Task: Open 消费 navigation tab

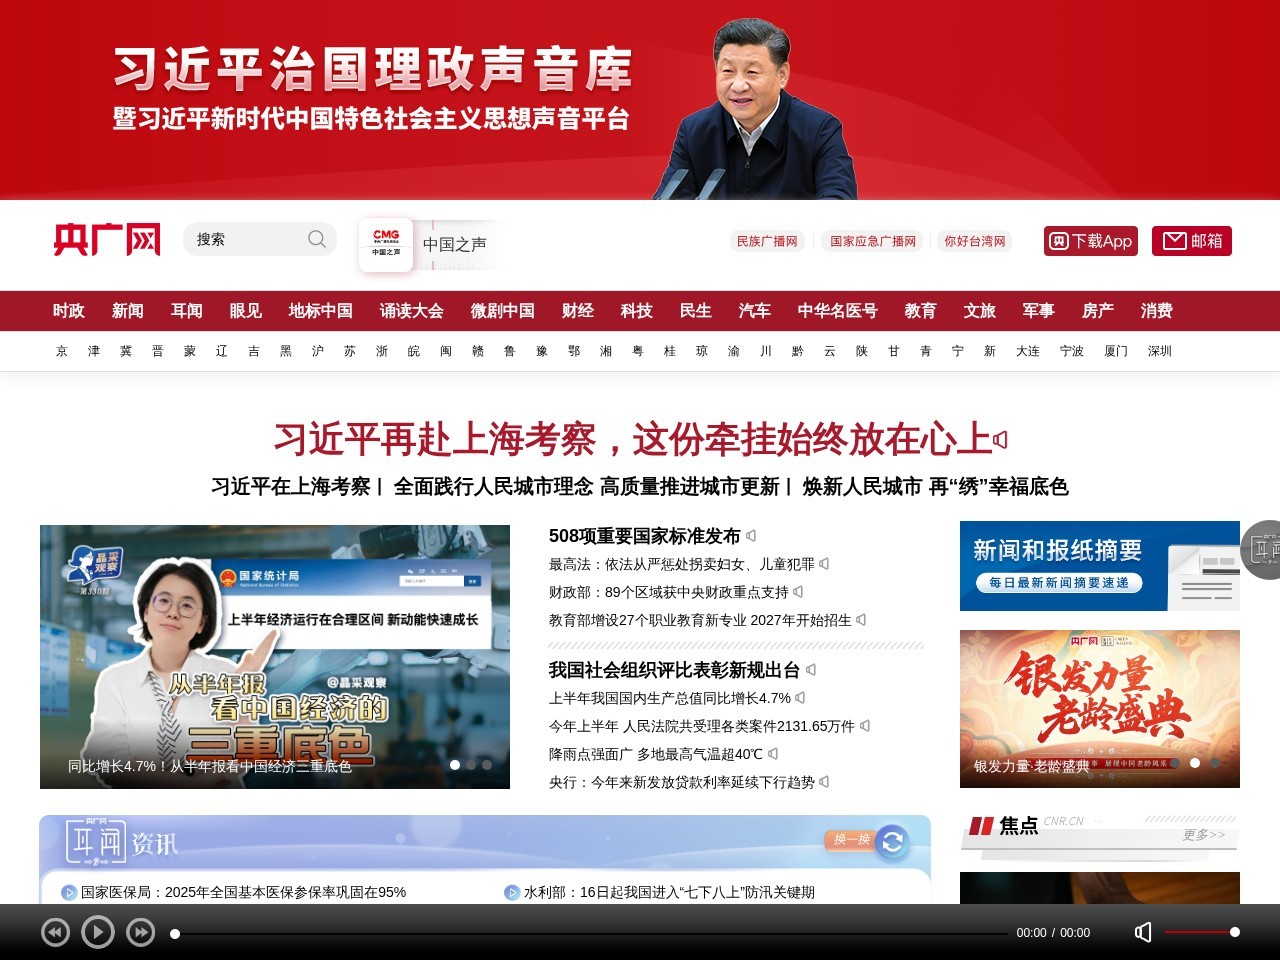Action: tap(1157, 311)
